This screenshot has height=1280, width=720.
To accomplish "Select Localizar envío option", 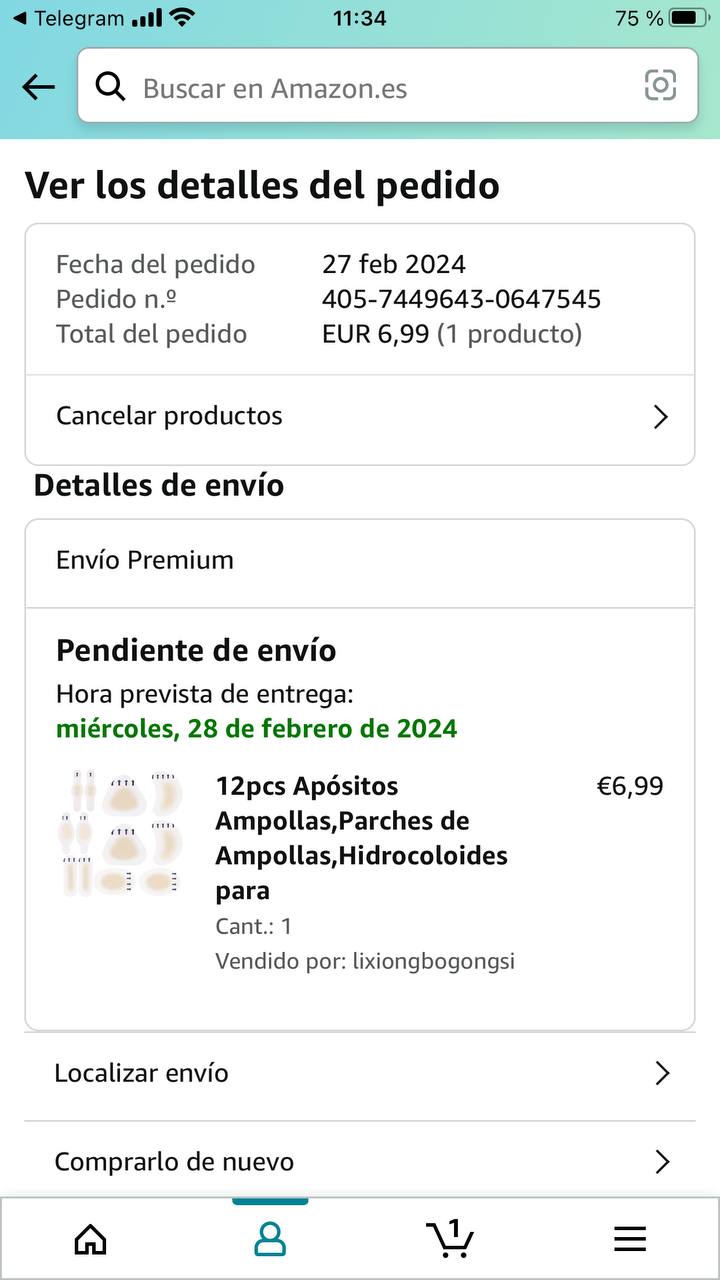I will click(141, 1073).
